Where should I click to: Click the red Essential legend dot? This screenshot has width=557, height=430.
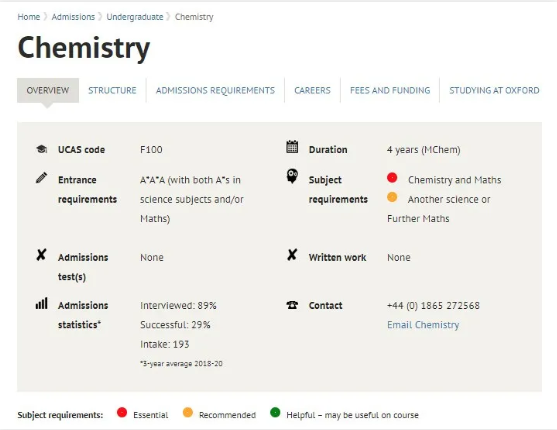[122, 412]
